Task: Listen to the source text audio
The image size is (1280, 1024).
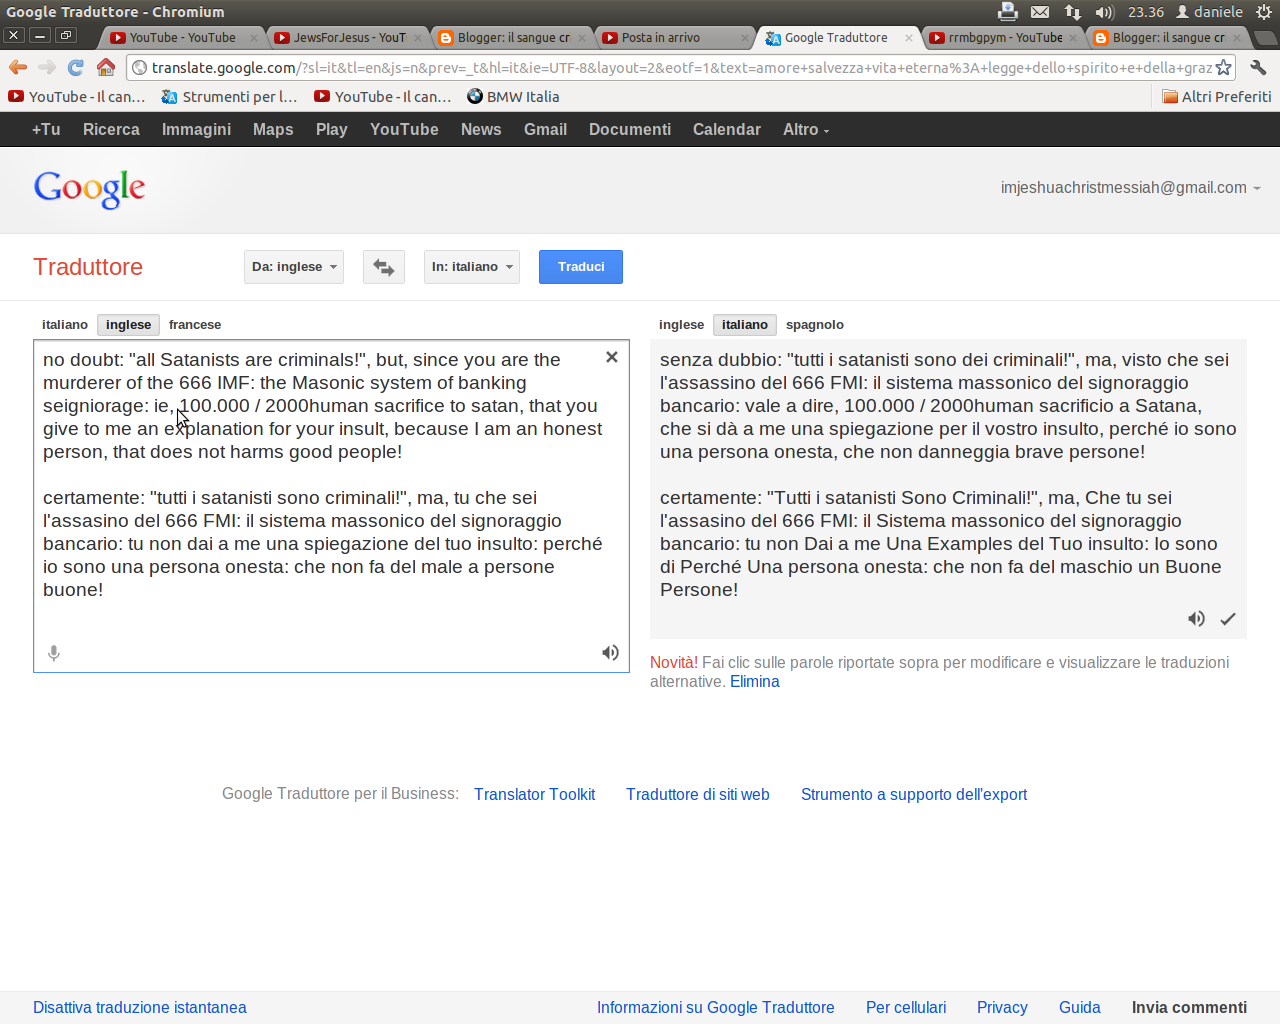Action: (x=610, y=653)
